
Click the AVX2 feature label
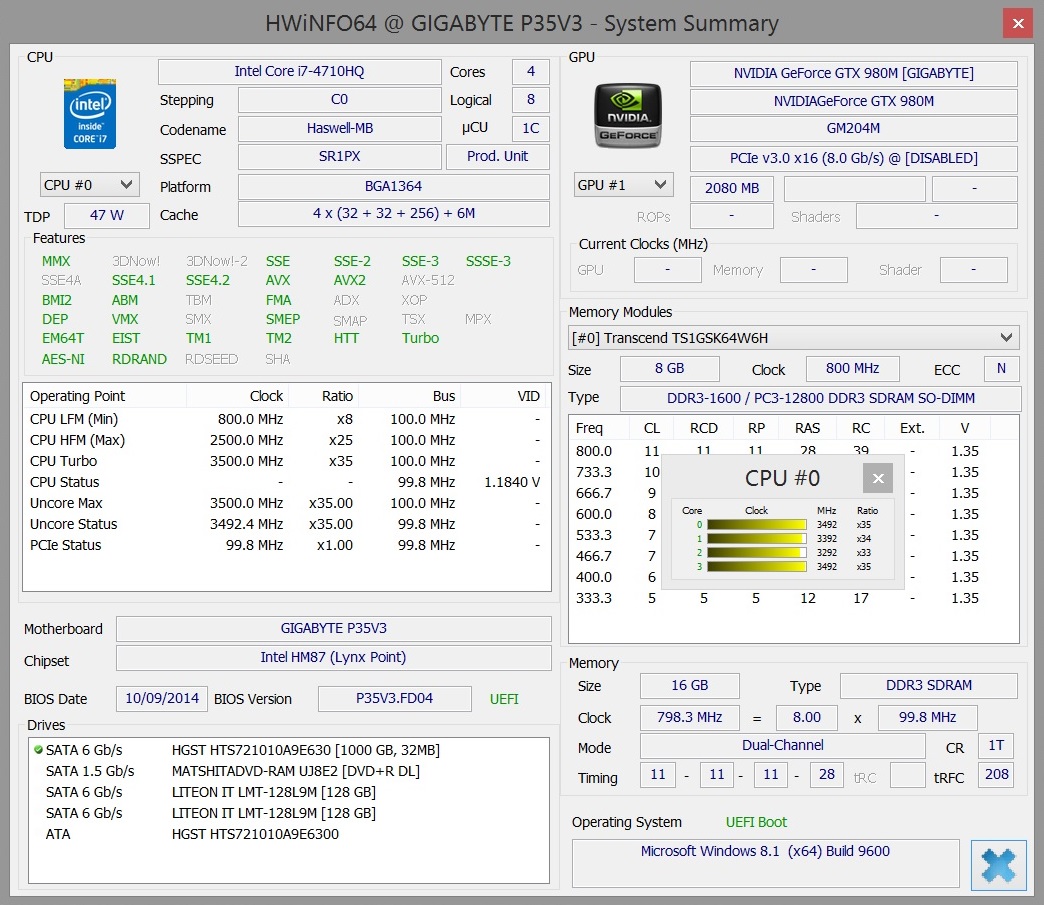(x=350, y=280)
